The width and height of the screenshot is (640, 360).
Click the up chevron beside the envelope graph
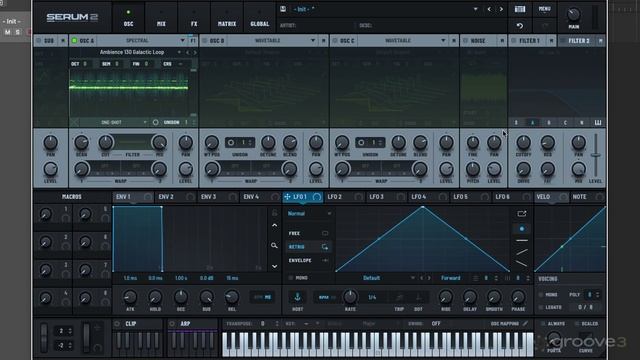(275, 225)
